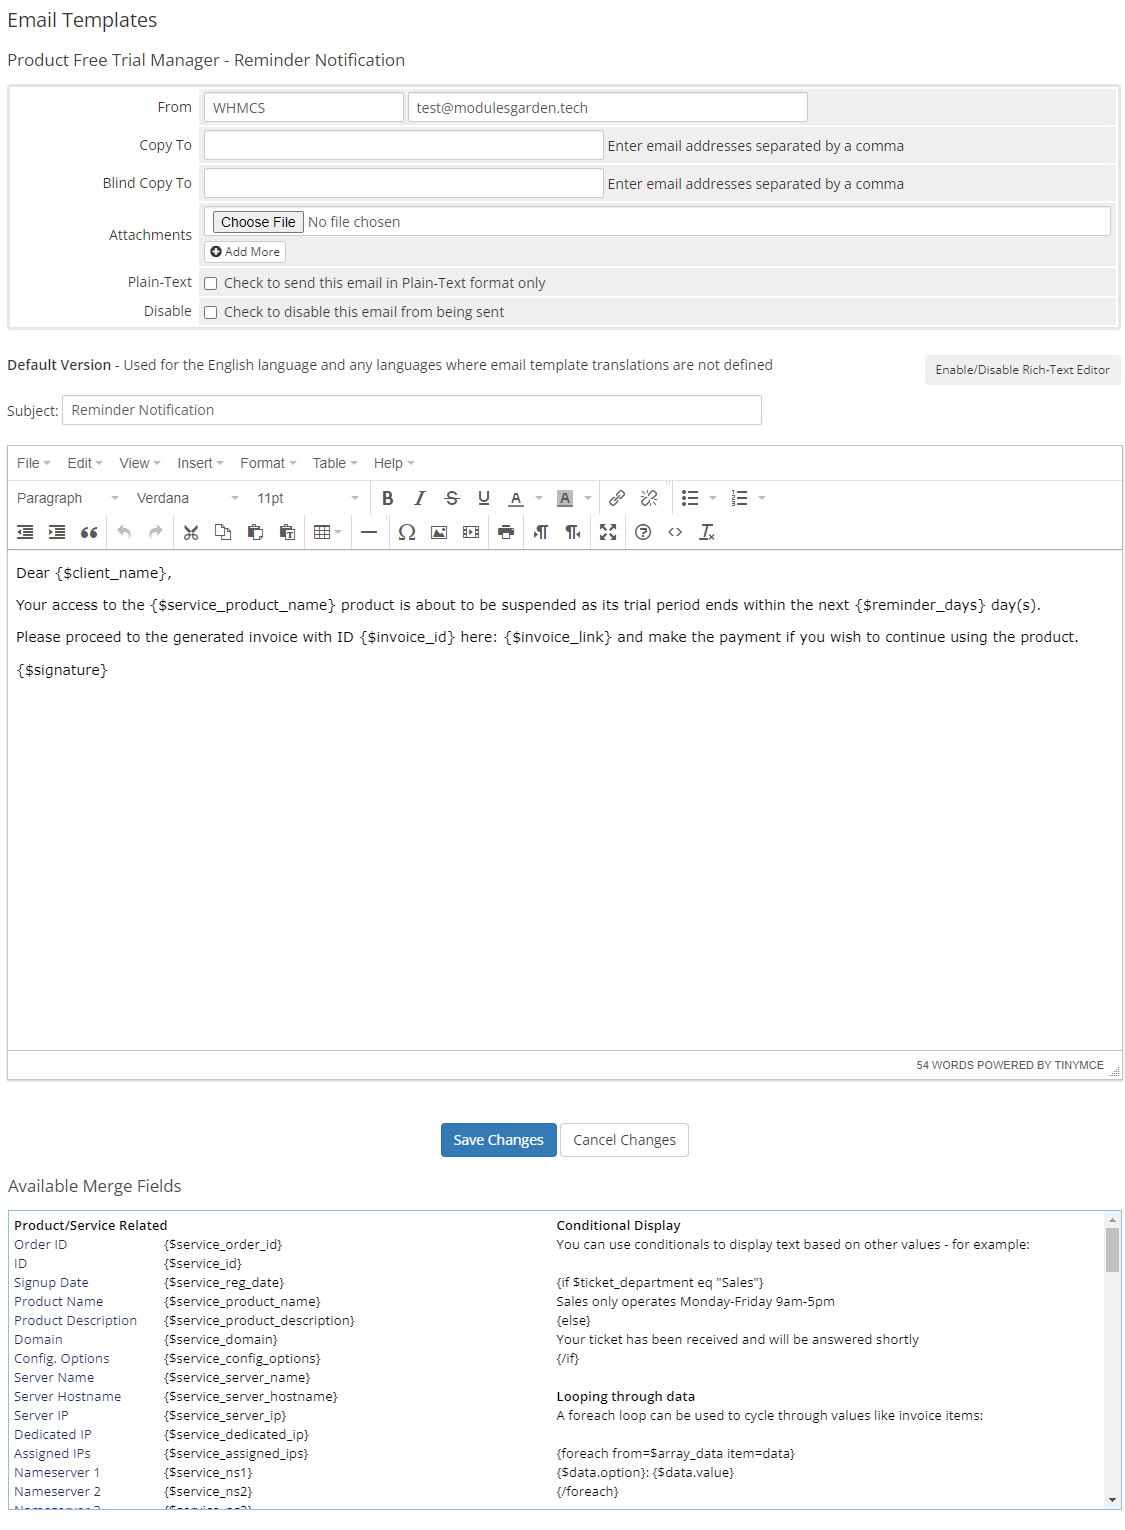Insert or edit link icon

pos(617,498)
